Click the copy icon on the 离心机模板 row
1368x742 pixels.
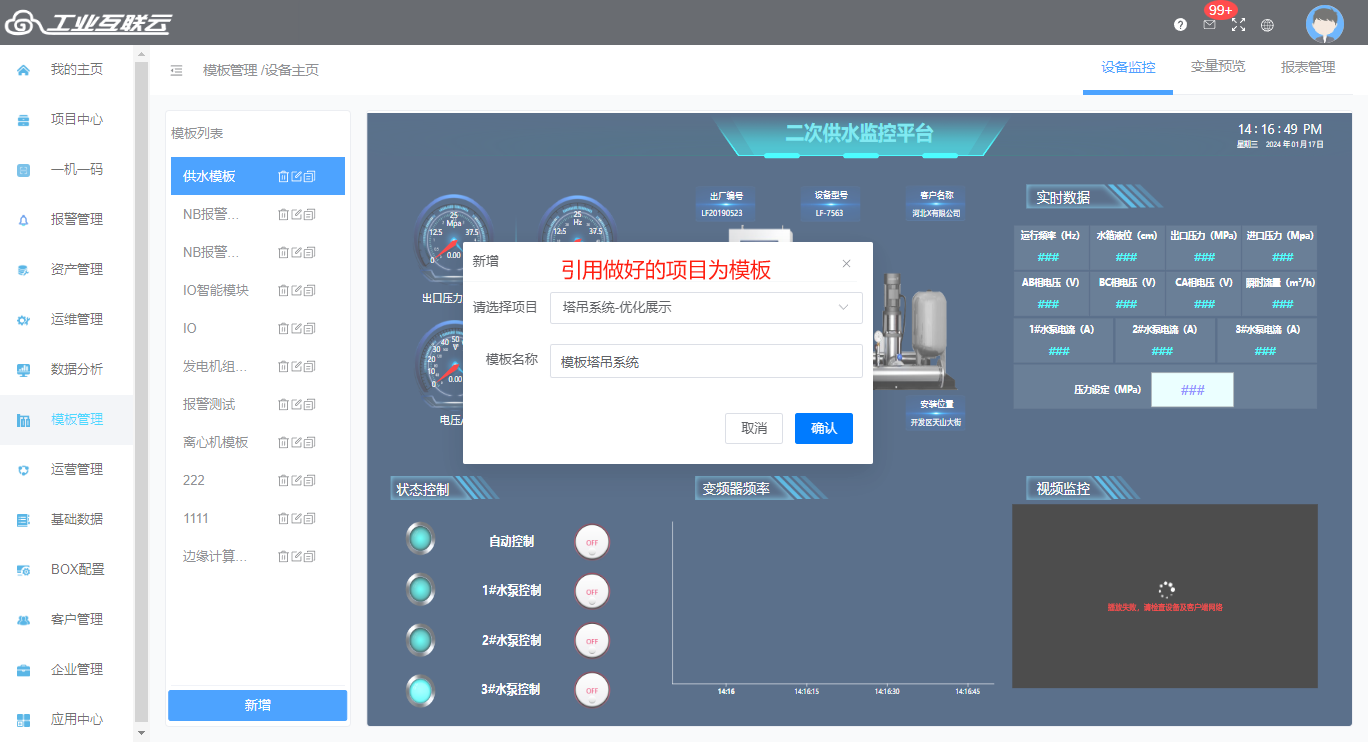click(309, 442)
